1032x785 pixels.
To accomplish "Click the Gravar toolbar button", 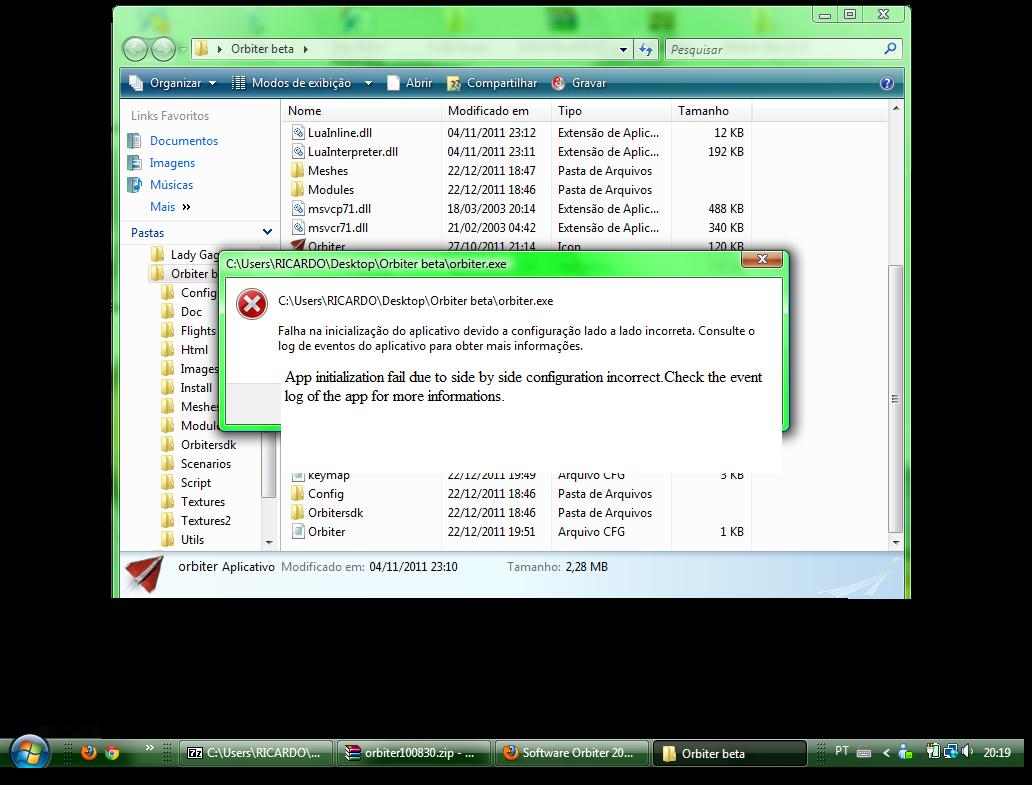I will [x=579, y=83].
